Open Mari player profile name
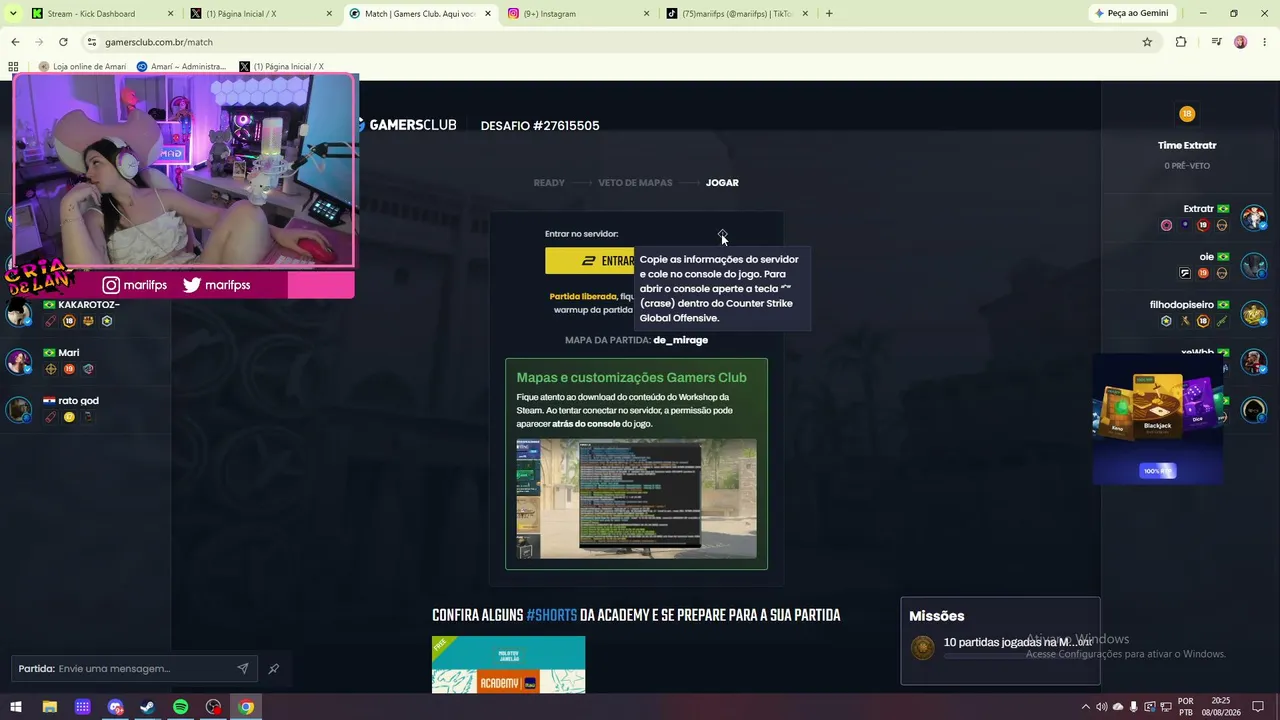 (x=68, y=353)
